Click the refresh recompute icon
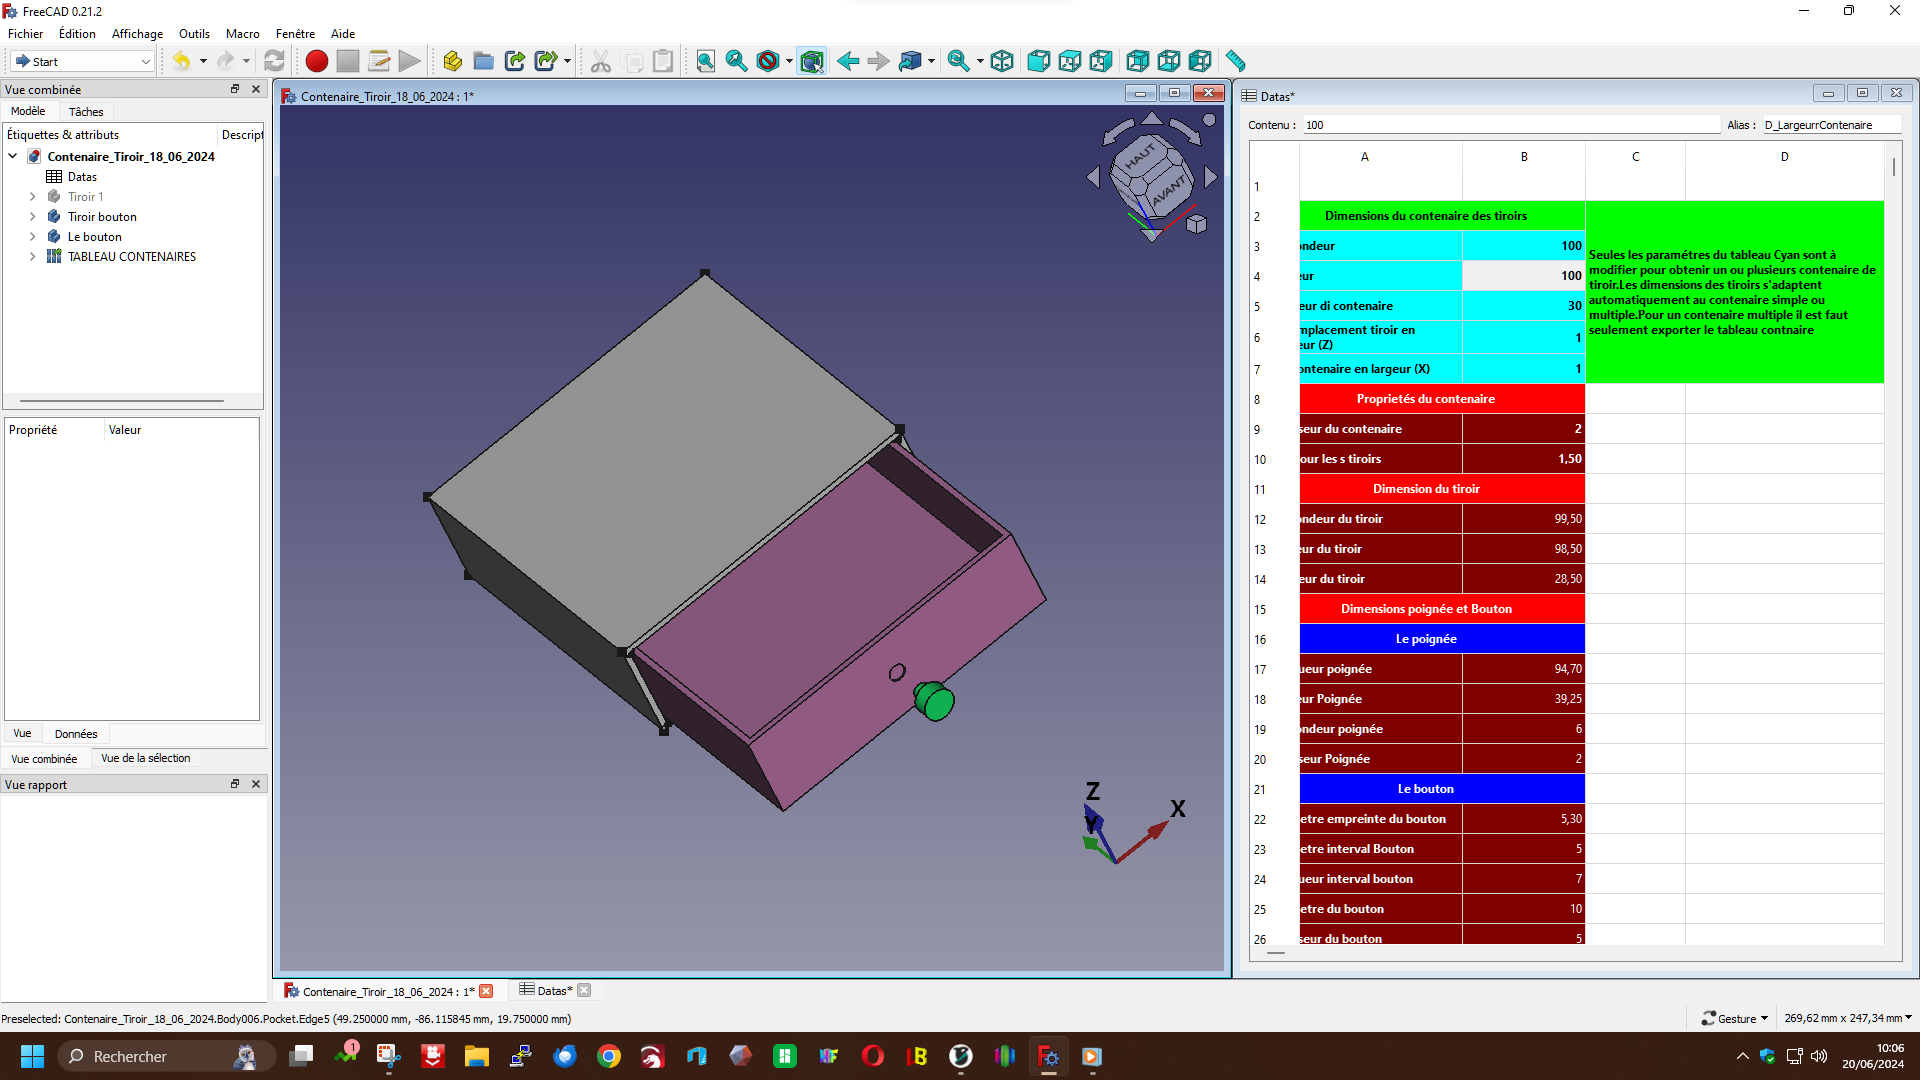This screenshot has height=1080, width=1920. [274, 61]
